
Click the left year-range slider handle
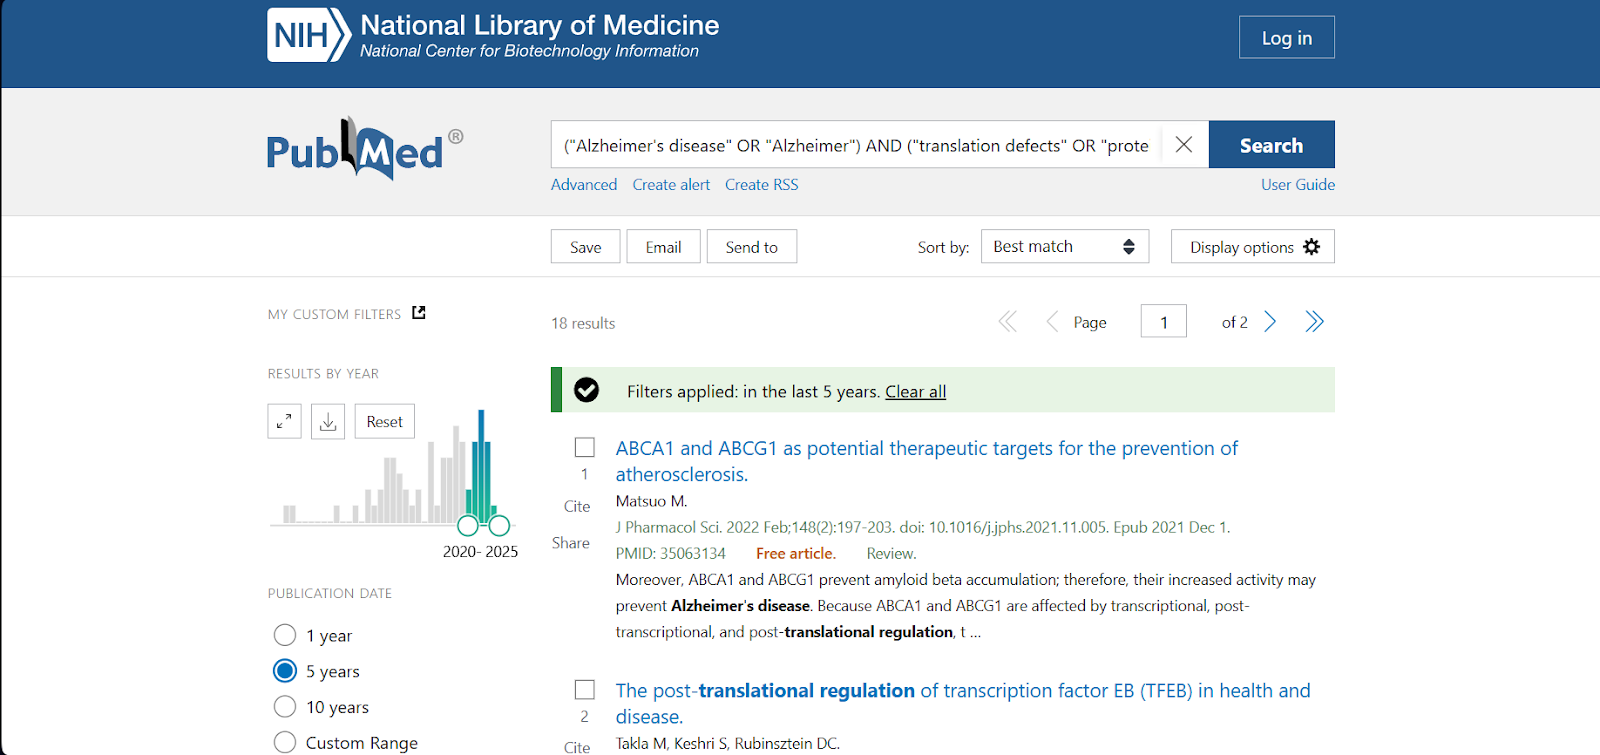[468, 525]
